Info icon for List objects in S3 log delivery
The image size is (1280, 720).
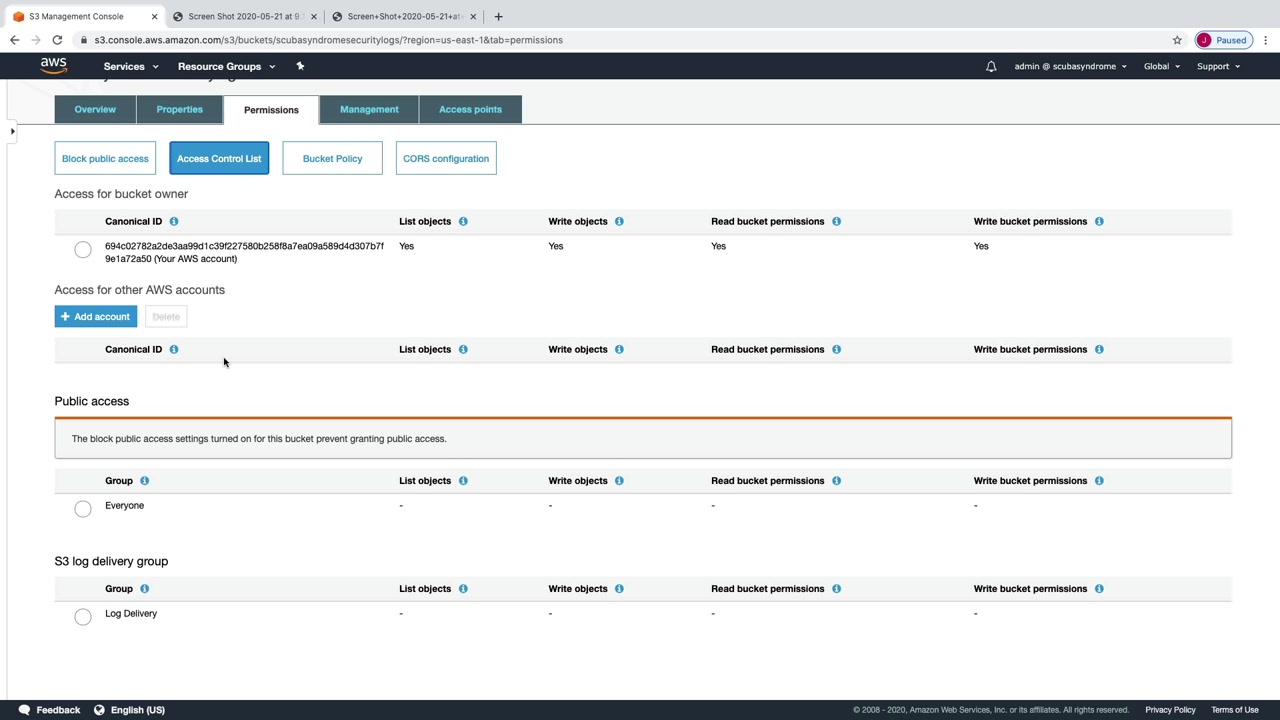[x=463, y=588]
